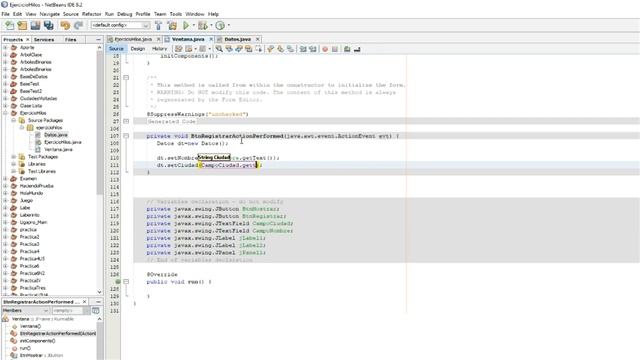The image size is (640, 360).
Task: Close the Projects panel tab
Action: click(x=28, y=40)
